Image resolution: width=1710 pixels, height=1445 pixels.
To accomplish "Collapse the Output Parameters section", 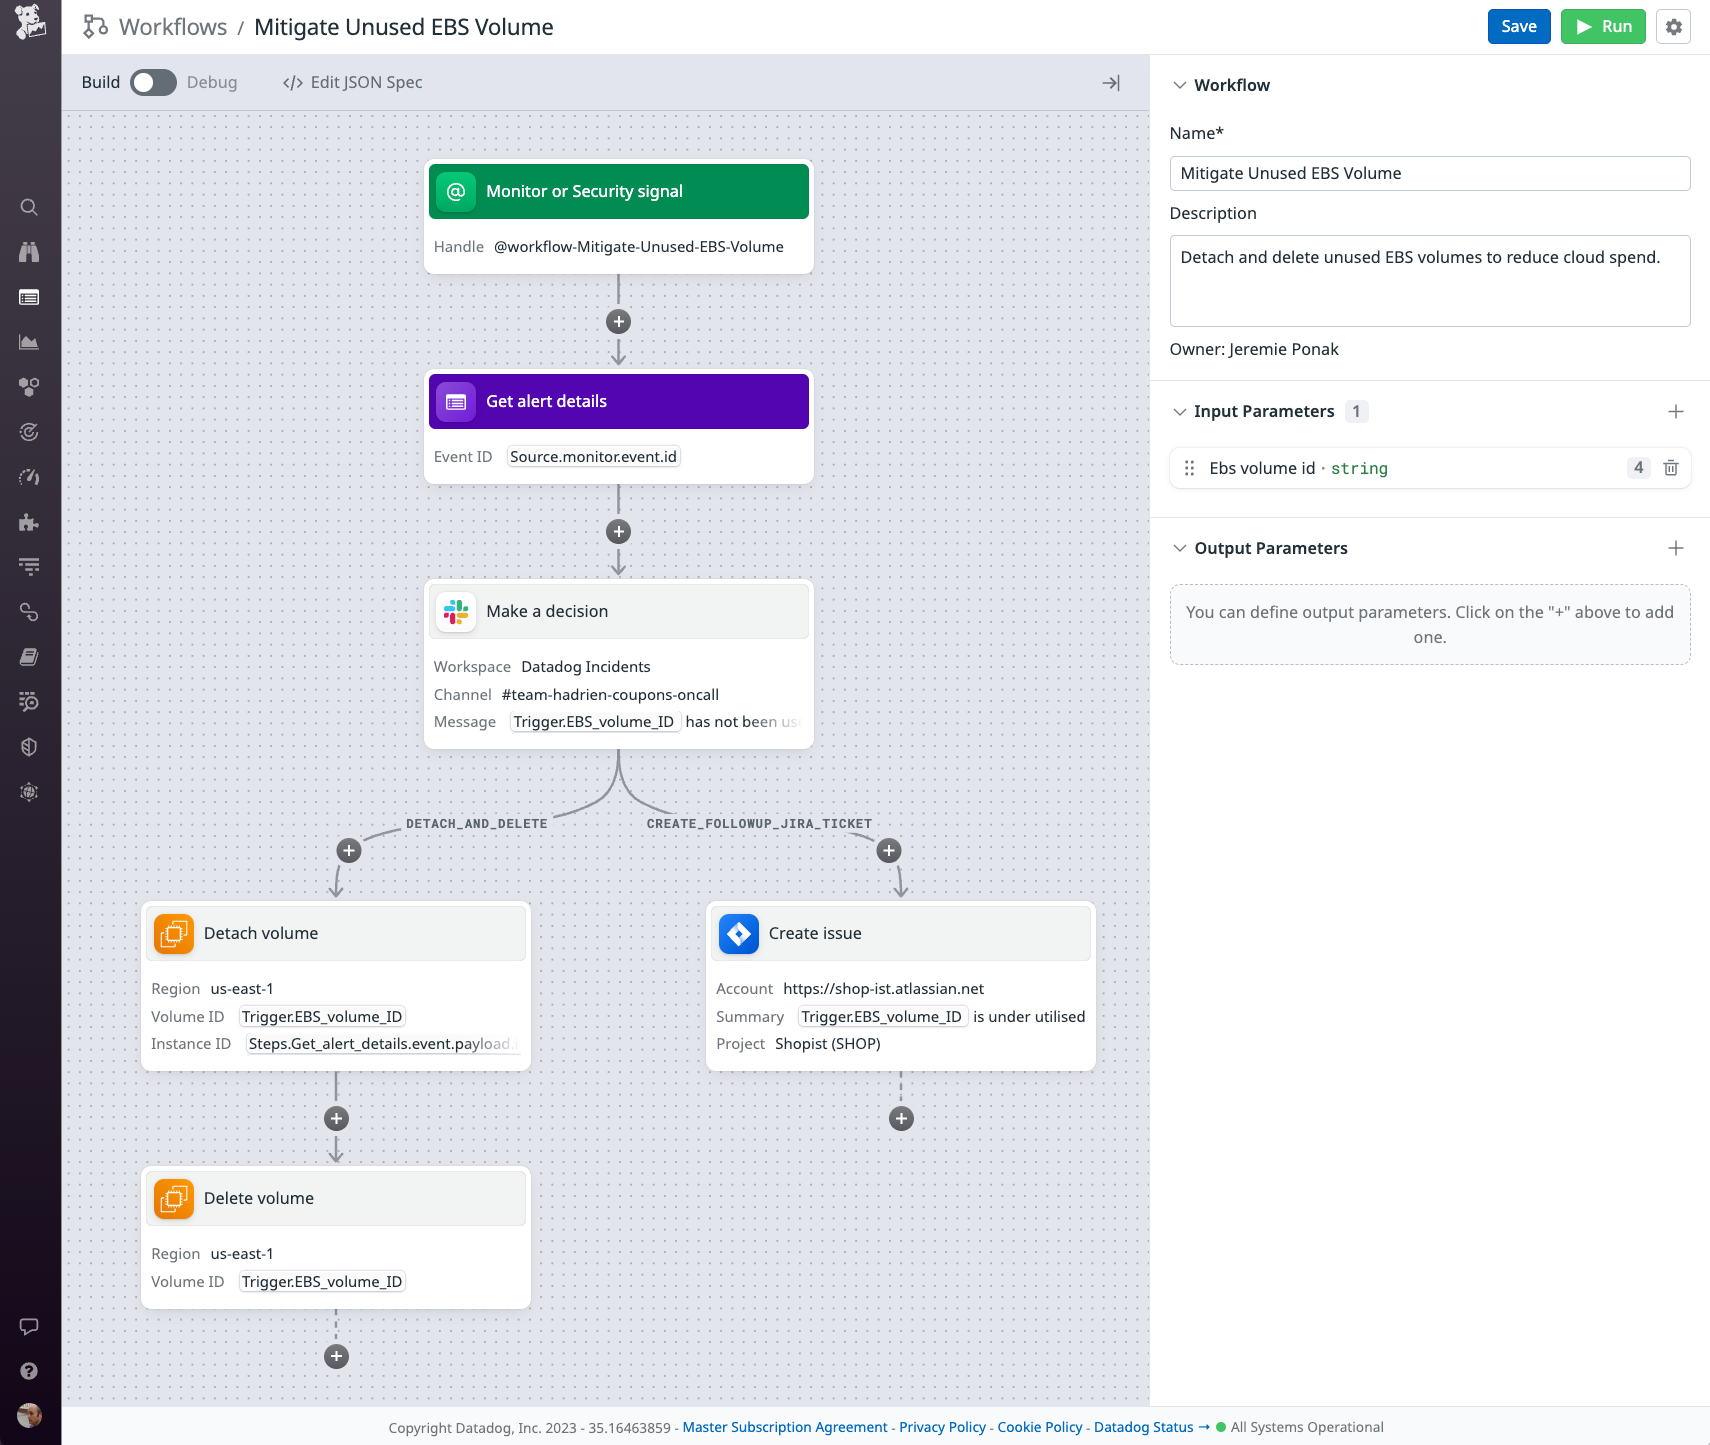I will coord(1181,548).
